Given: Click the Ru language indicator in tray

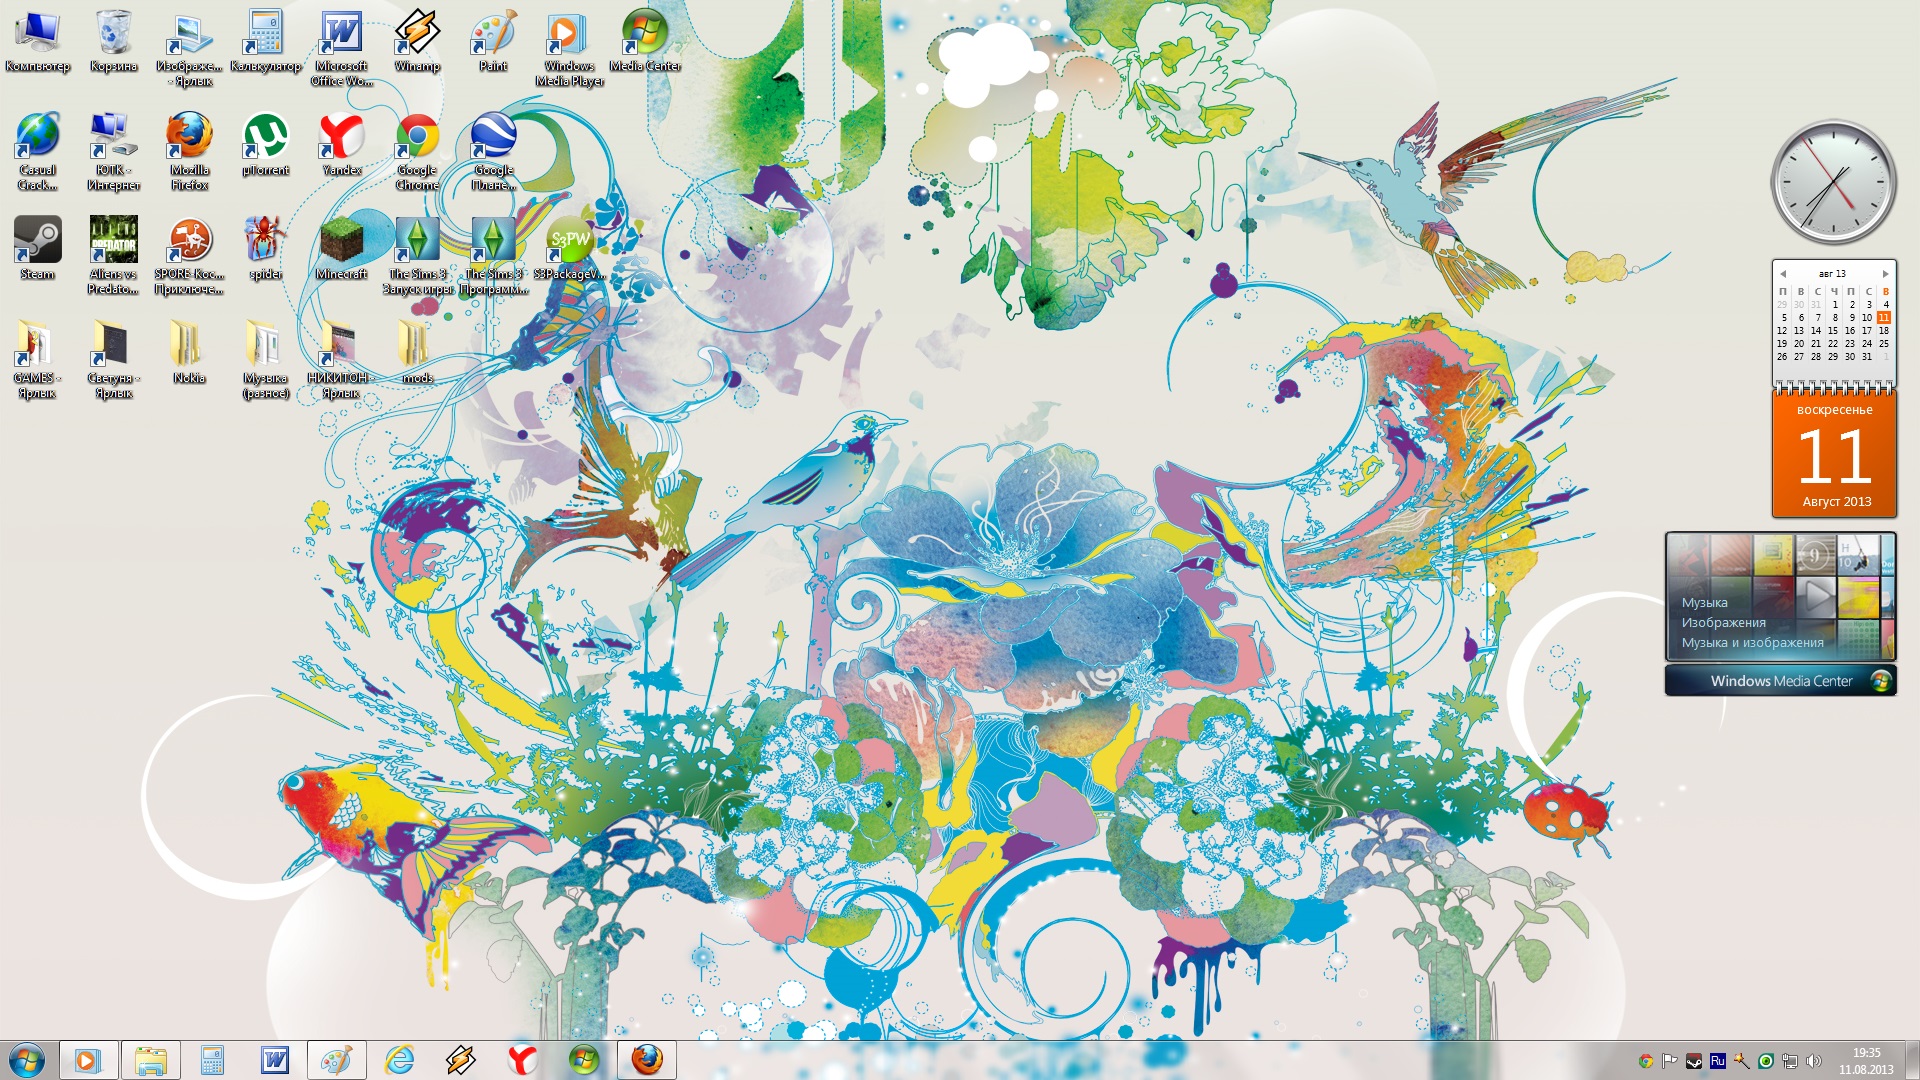Looking at the screenshot, I should [1718, 1061].
